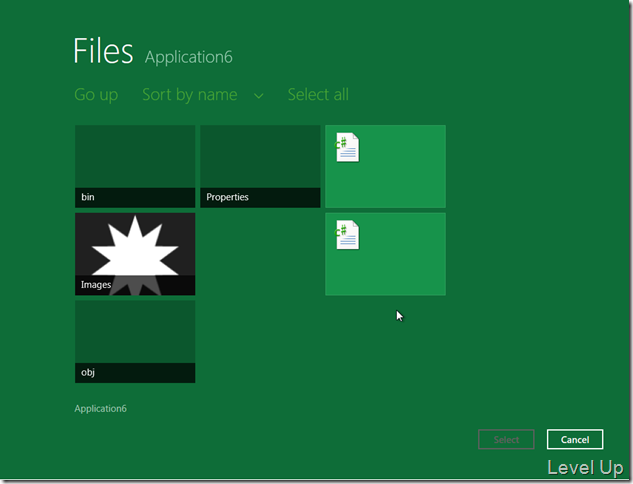Open the bin folder tile

pyautogui.click(x=135, y=166)
